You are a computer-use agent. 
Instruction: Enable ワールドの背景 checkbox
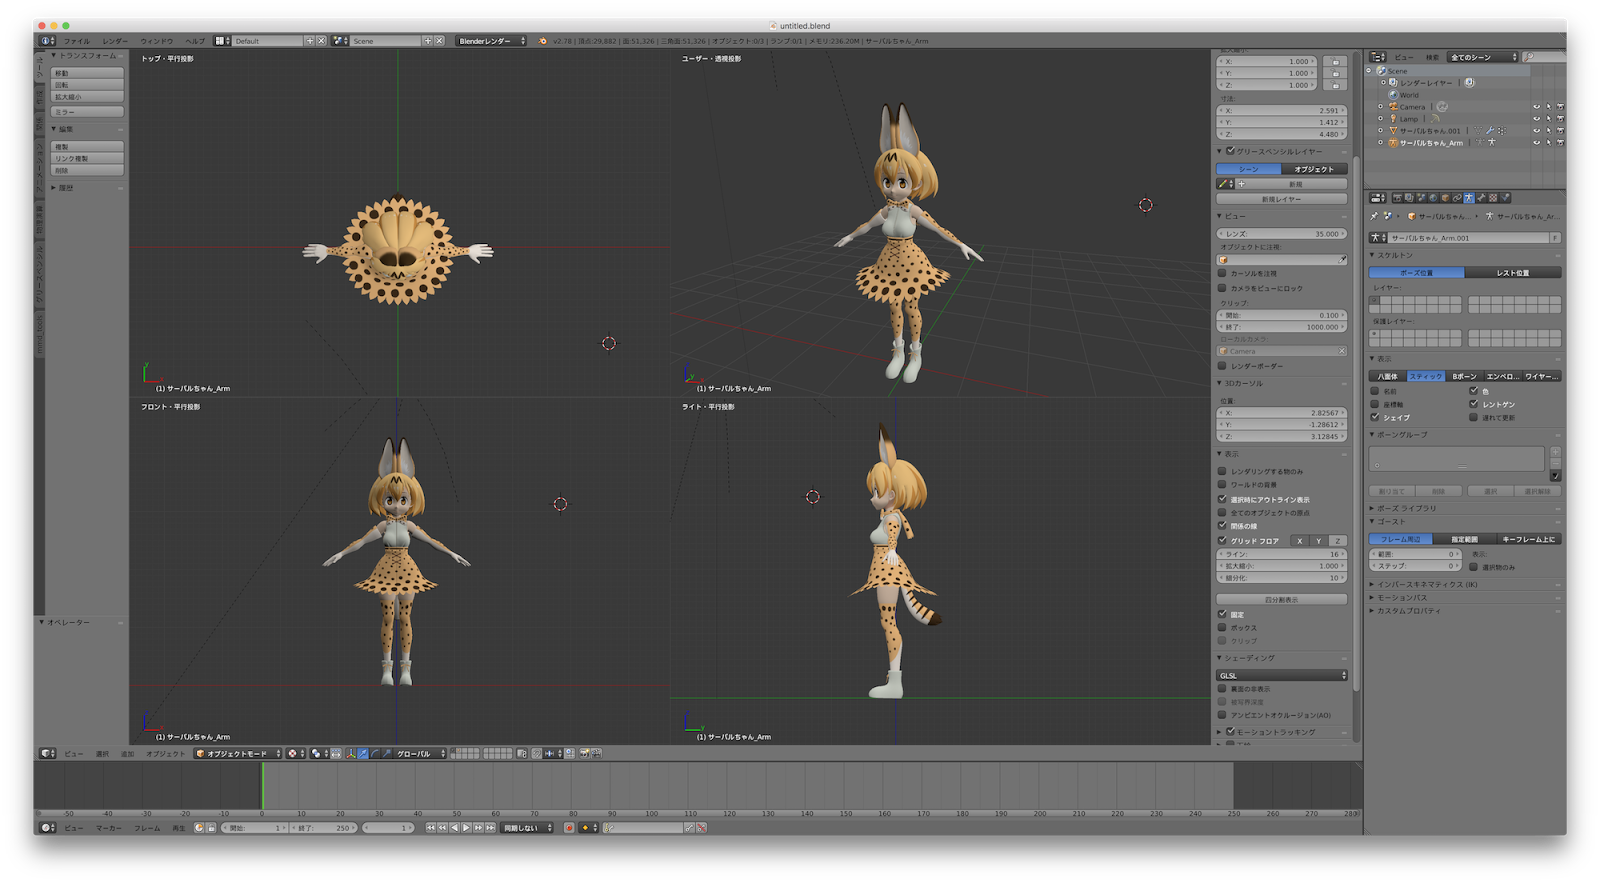[1222, 485]
